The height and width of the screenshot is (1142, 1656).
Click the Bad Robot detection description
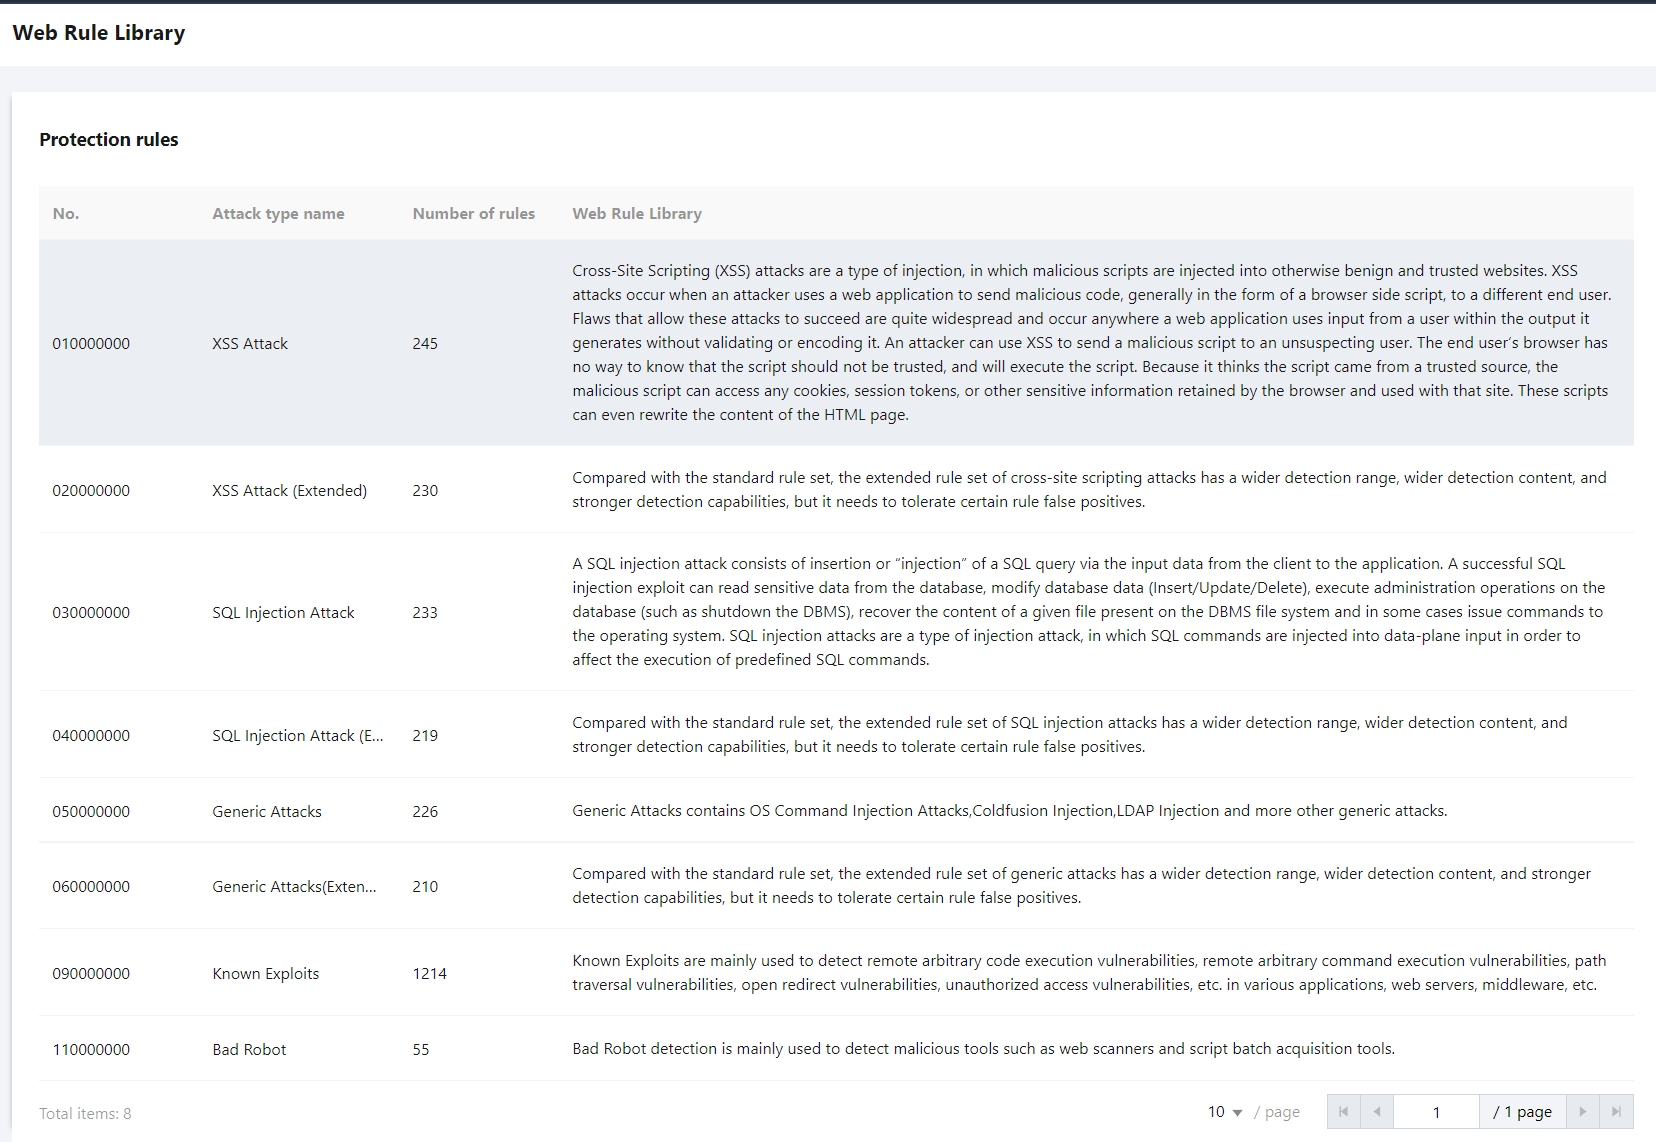pyautogui.click(x=983, y=1048)
